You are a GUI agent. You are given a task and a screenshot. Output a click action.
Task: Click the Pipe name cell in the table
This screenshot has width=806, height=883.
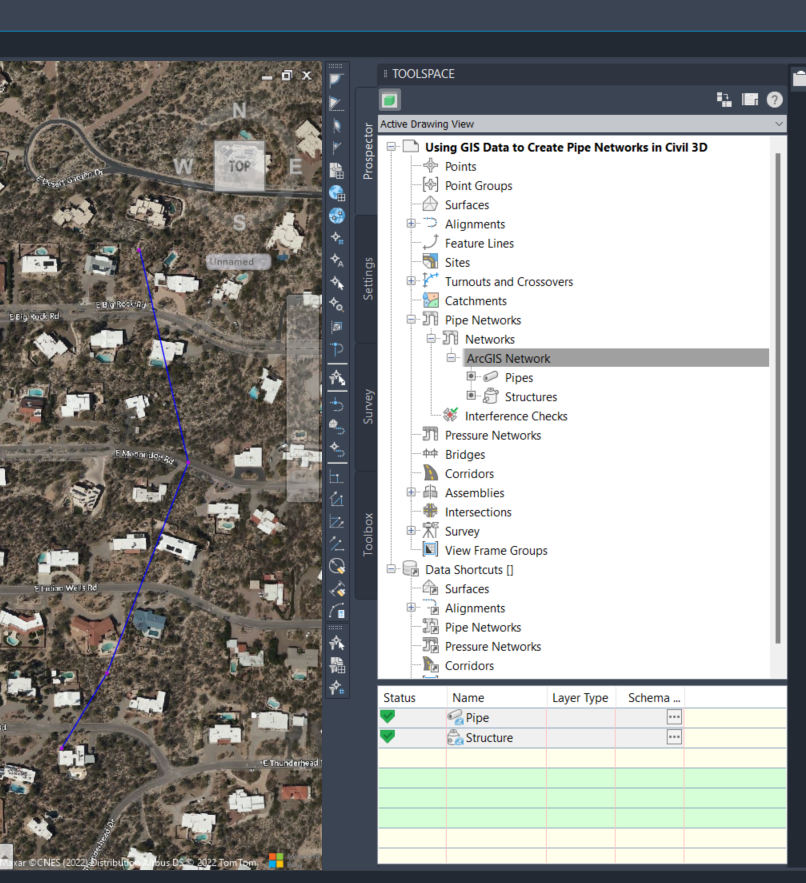(496, 717)
